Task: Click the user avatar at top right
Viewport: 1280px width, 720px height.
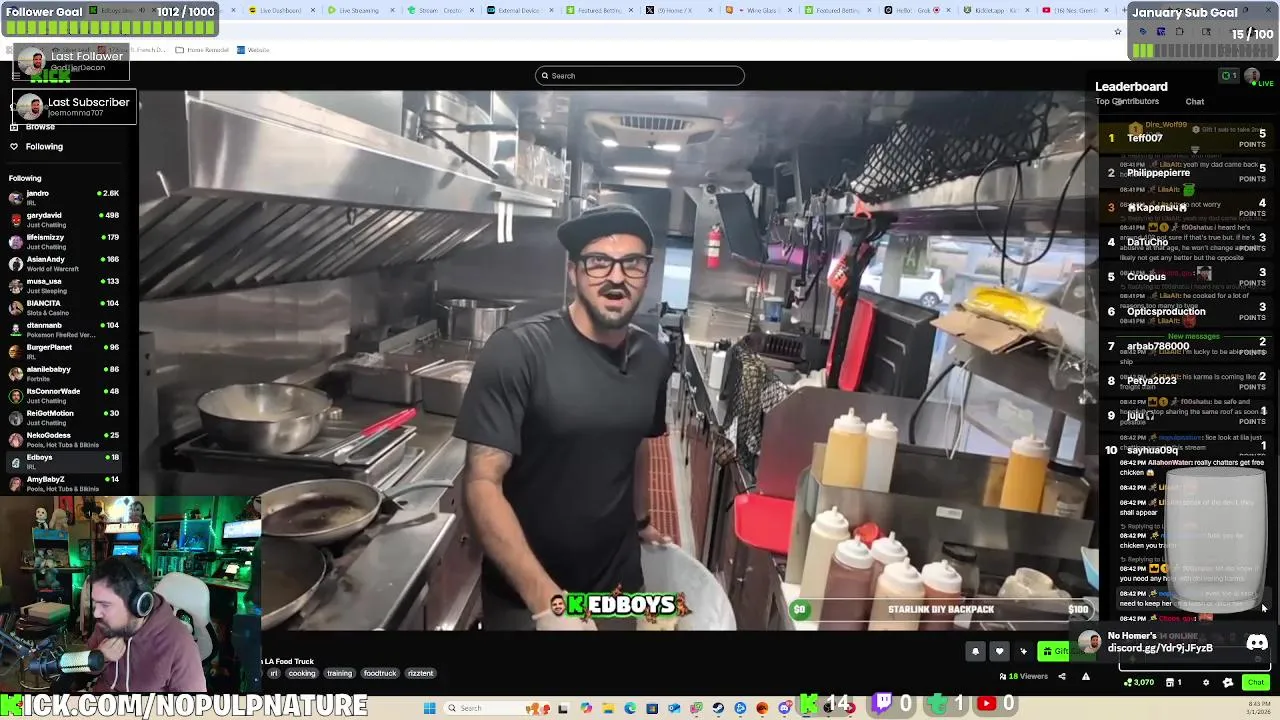Action: [x=1251, y=76]
